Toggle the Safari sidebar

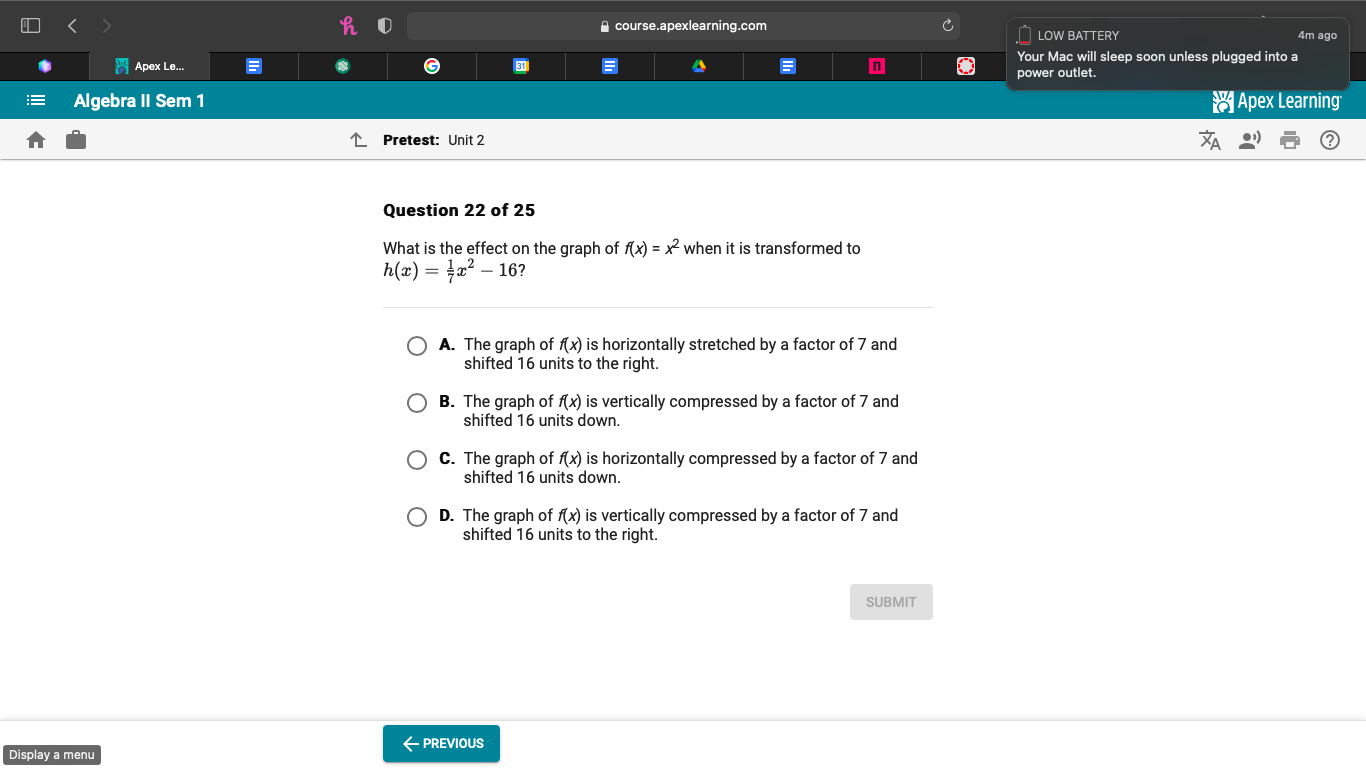pyautogui.click(x=31, y=26)
